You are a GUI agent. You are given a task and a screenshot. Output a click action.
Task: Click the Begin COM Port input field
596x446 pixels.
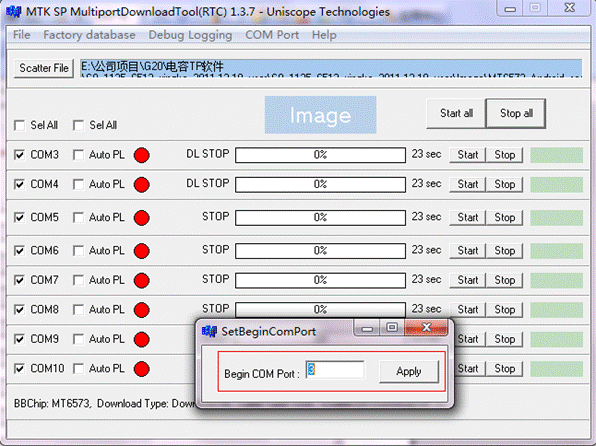point(335,370)
